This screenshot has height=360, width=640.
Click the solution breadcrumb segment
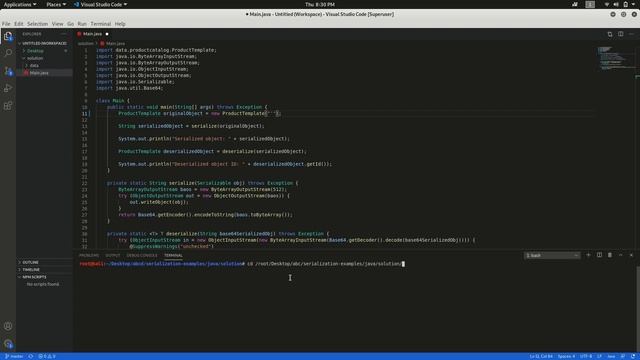(x=86, y=43)
